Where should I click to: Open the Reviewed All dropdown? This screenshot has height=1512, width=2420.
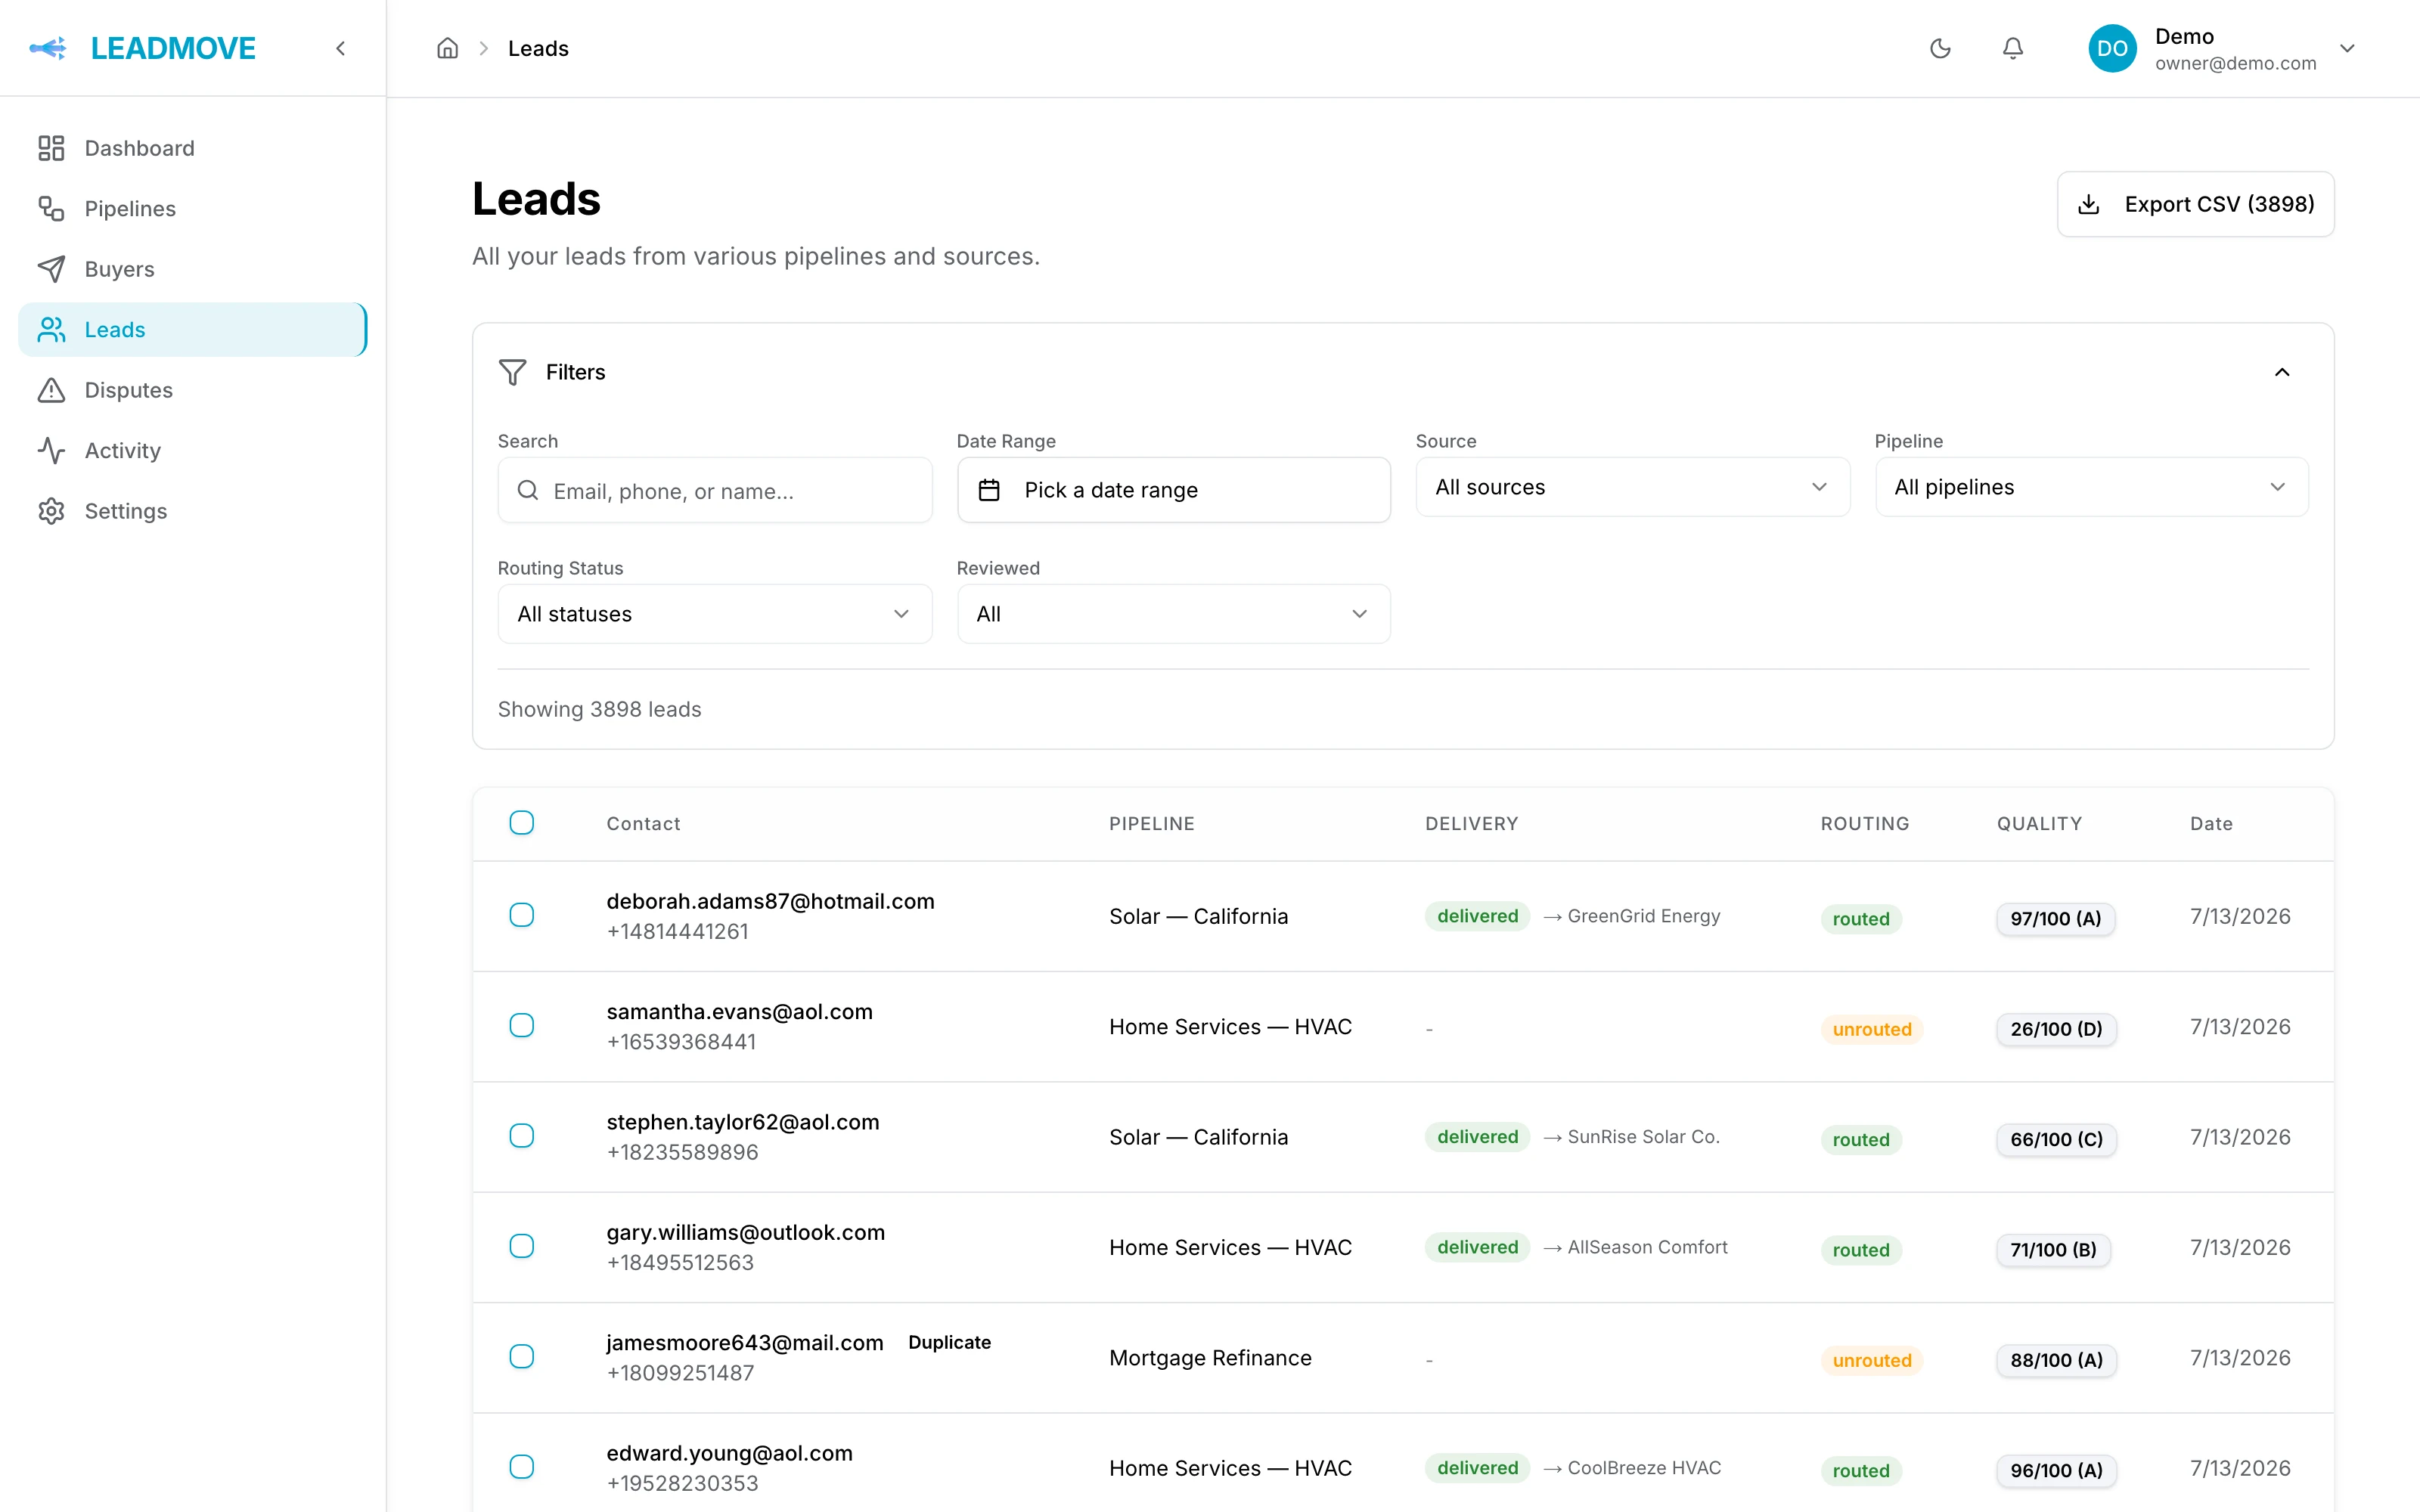[1173, 614]
